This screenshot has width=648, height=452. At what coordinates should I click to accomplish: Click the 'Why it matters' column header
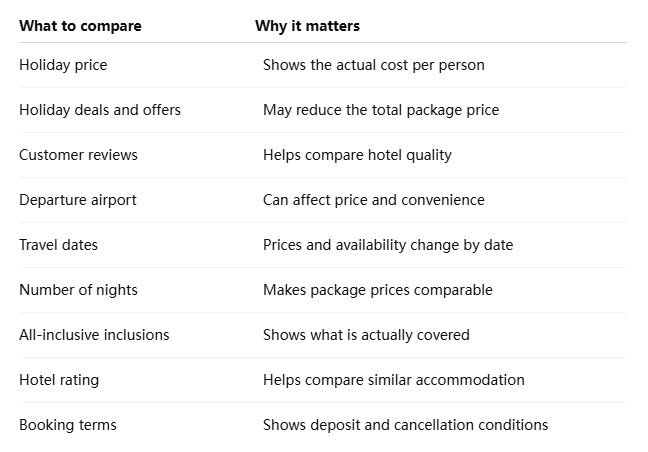pyautogui.click(x=307, y=26)
